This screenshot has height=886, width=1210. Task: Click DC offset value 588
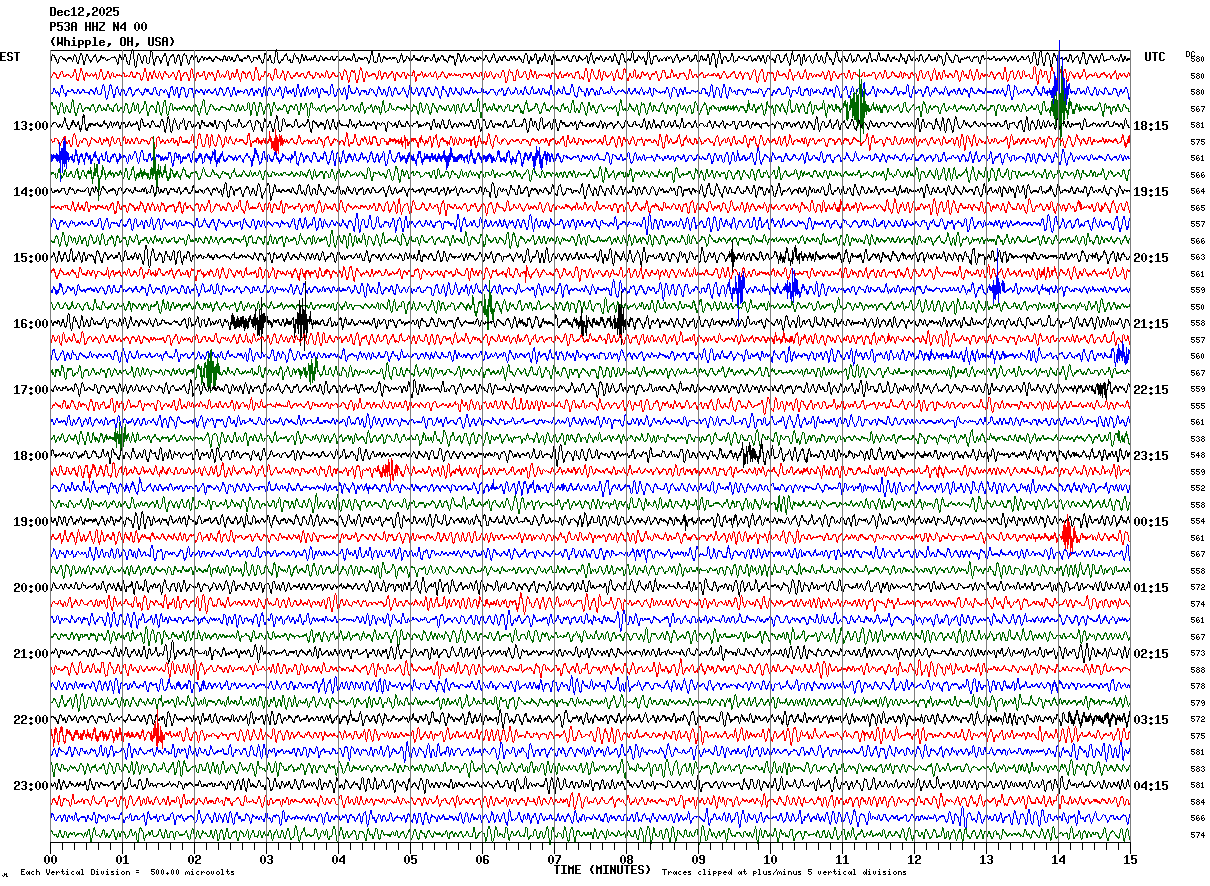[1197, 670]
